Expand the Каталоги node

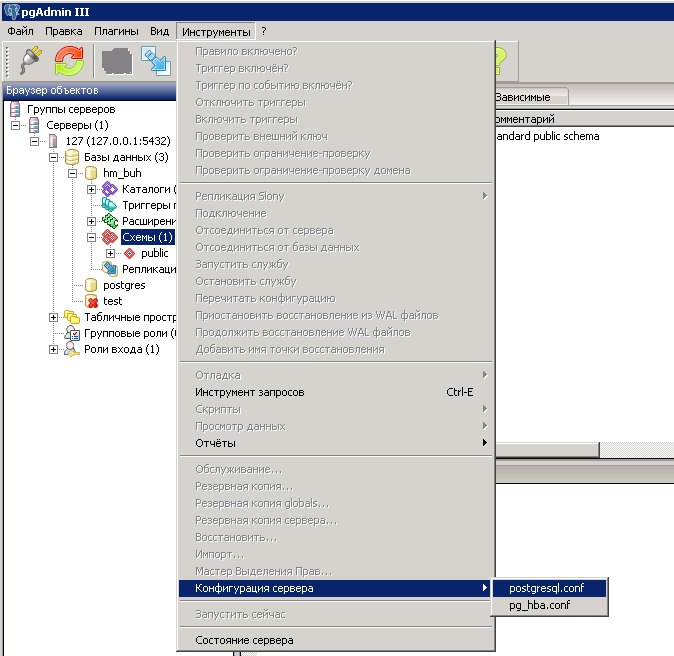(x=91, y=190)
